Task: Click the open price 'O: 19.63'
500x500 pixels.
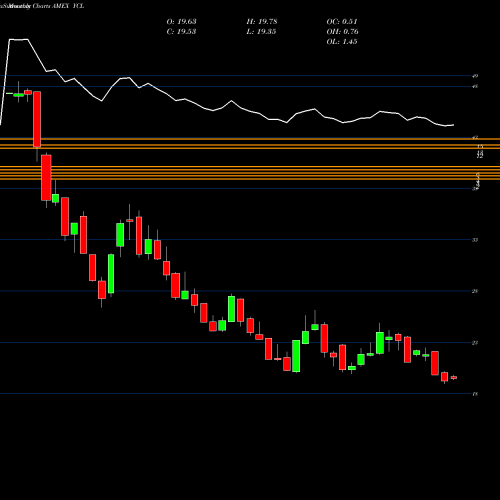Action: click(x=181, y=22)
